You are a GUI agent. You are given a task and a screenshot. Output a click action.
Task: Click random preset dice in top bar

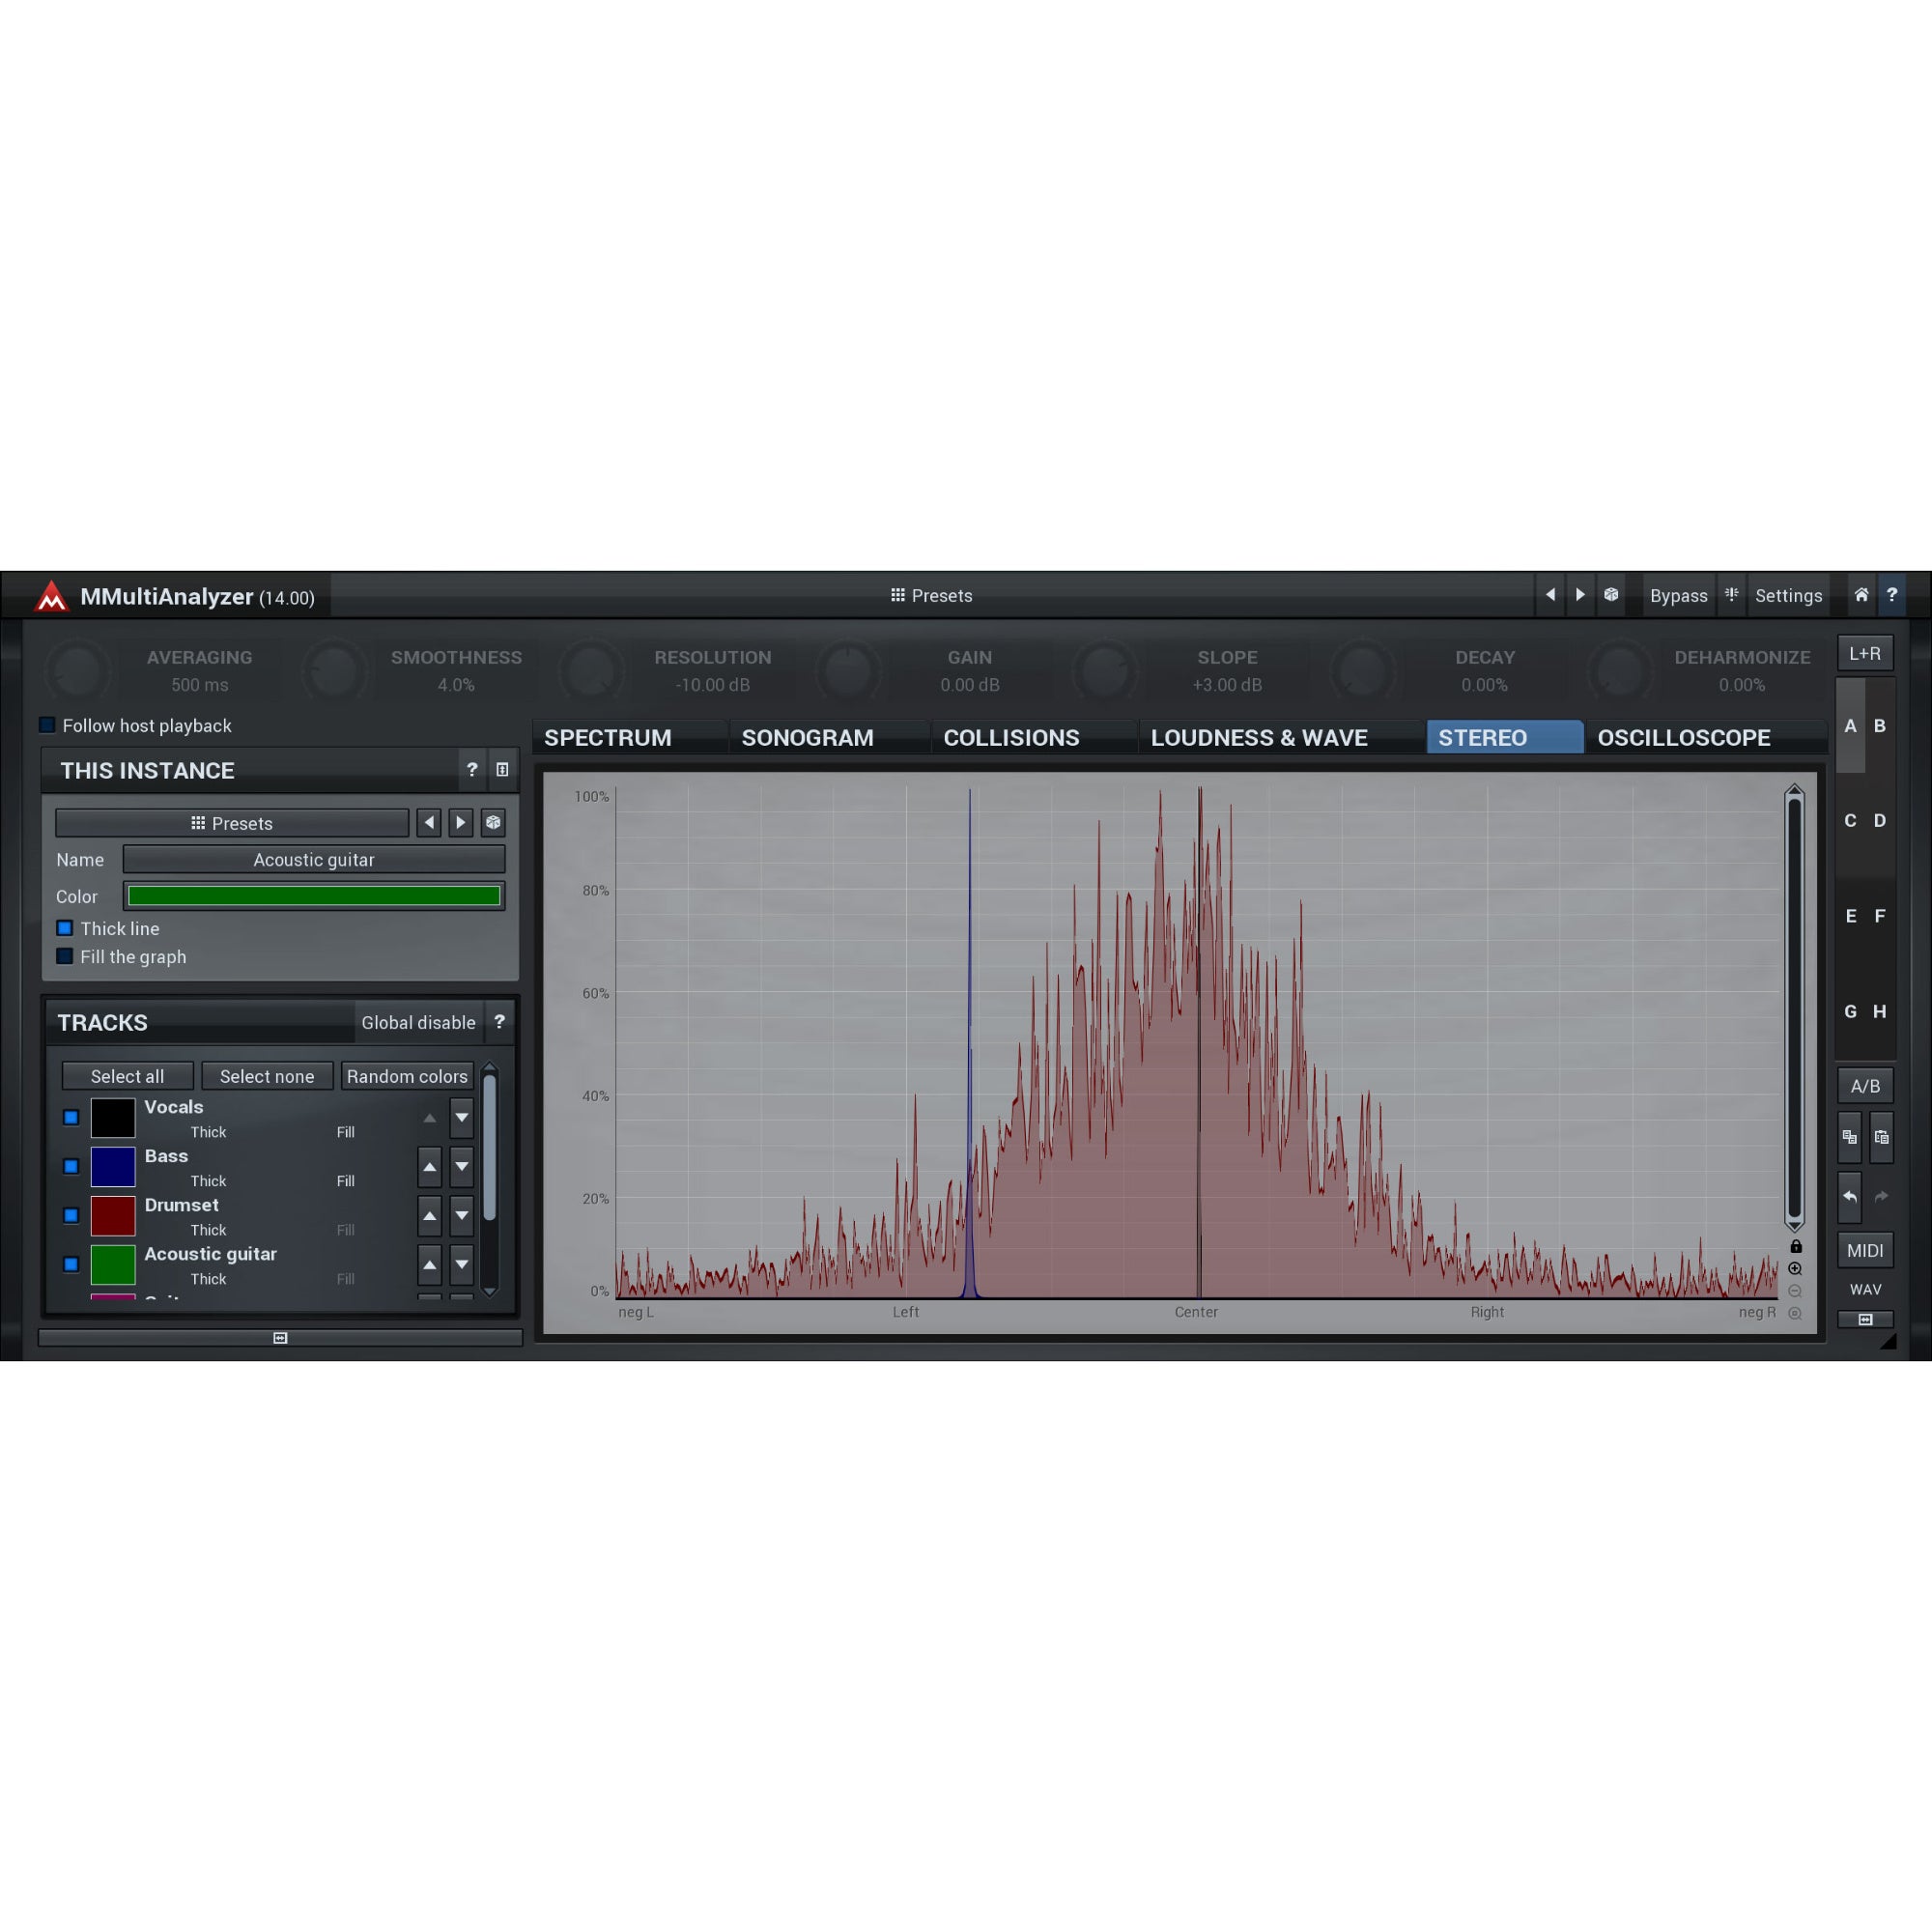[x=1611, y=595]
